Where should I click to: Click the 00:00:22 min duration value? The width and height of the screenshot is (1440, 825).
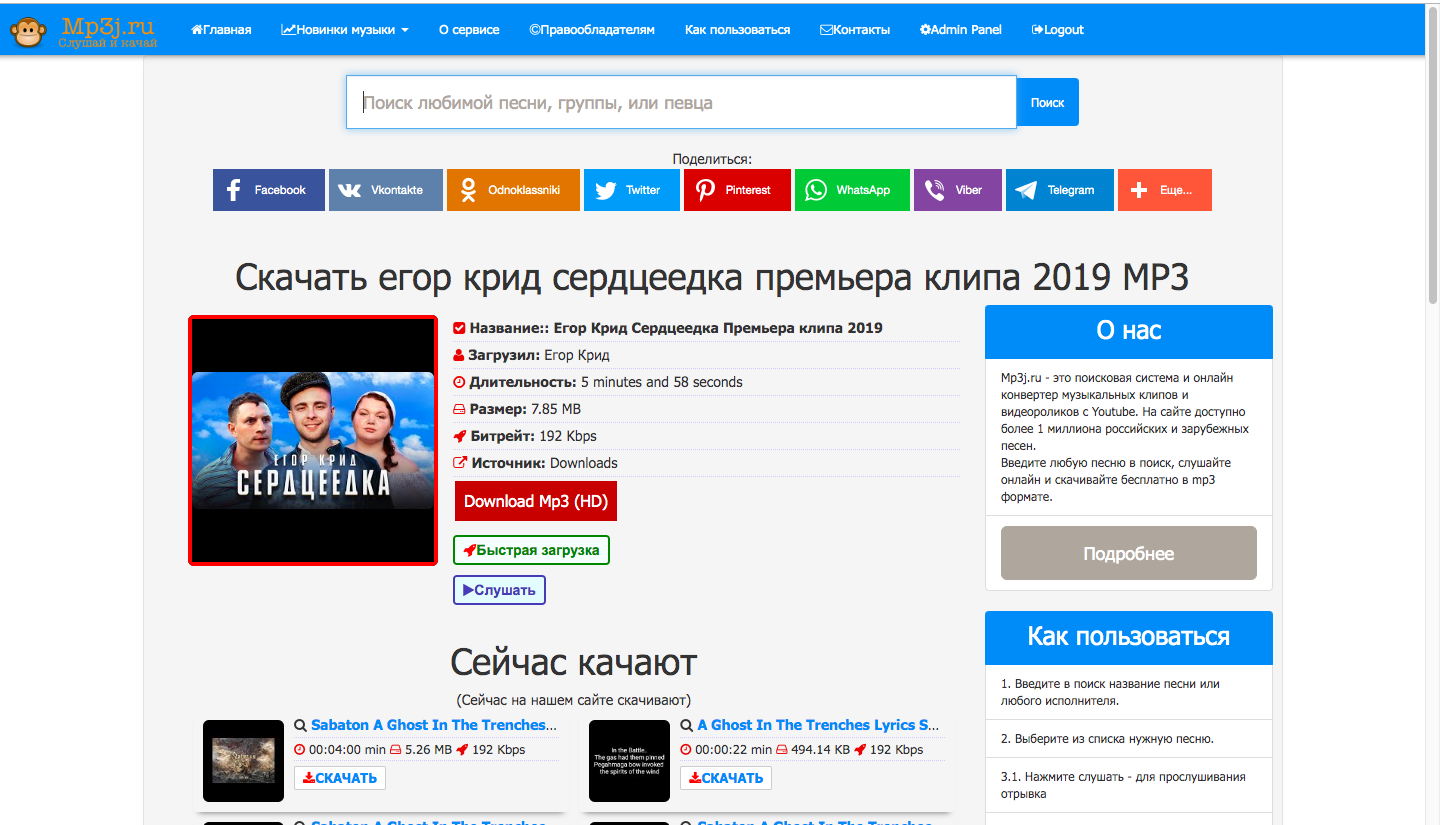click(x=733, y=750)
